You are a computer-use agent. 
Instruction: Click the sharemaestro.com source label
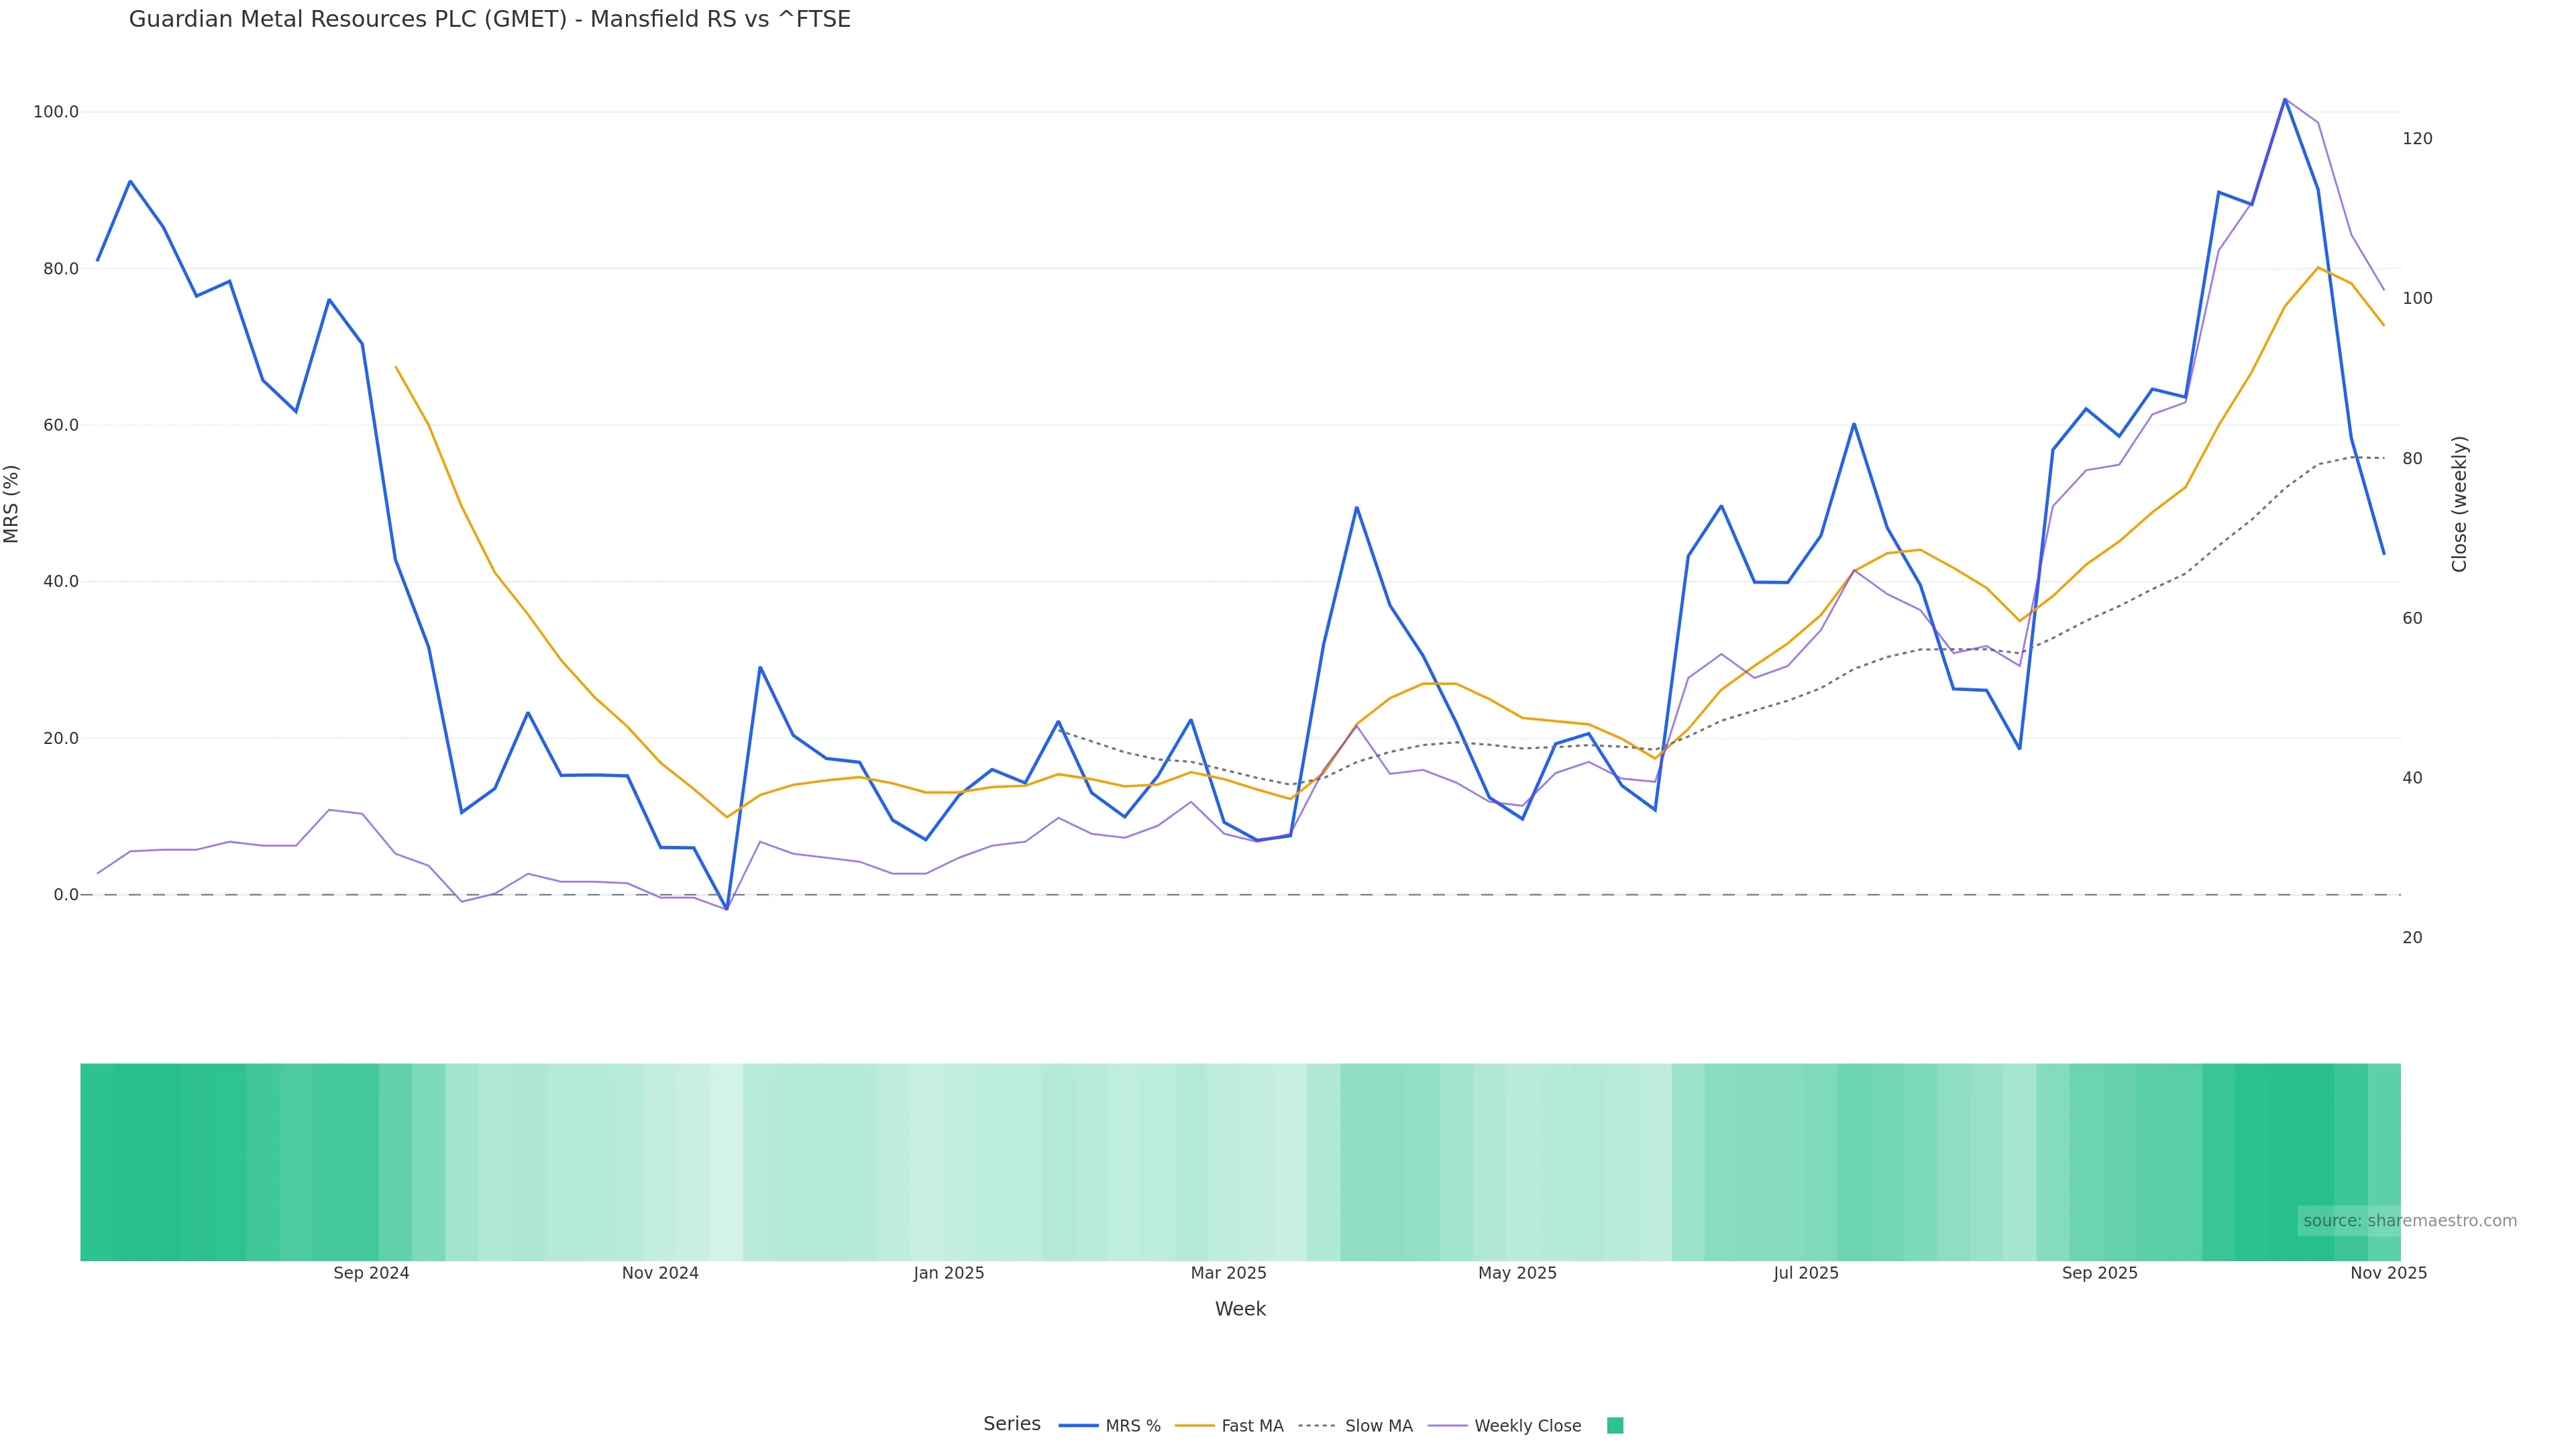pos(2409,1220)
